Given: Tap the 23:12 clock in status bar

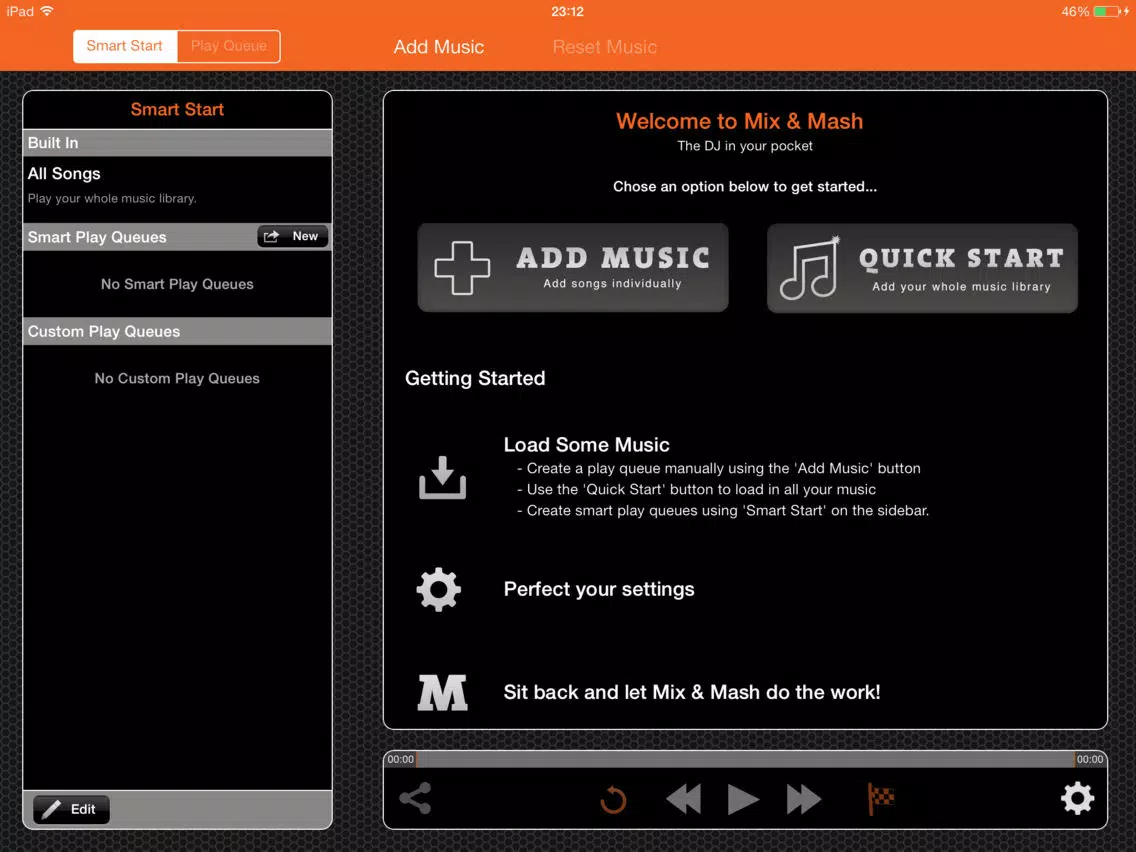Looking at the screenshot, I should click(x=567, y=12).
